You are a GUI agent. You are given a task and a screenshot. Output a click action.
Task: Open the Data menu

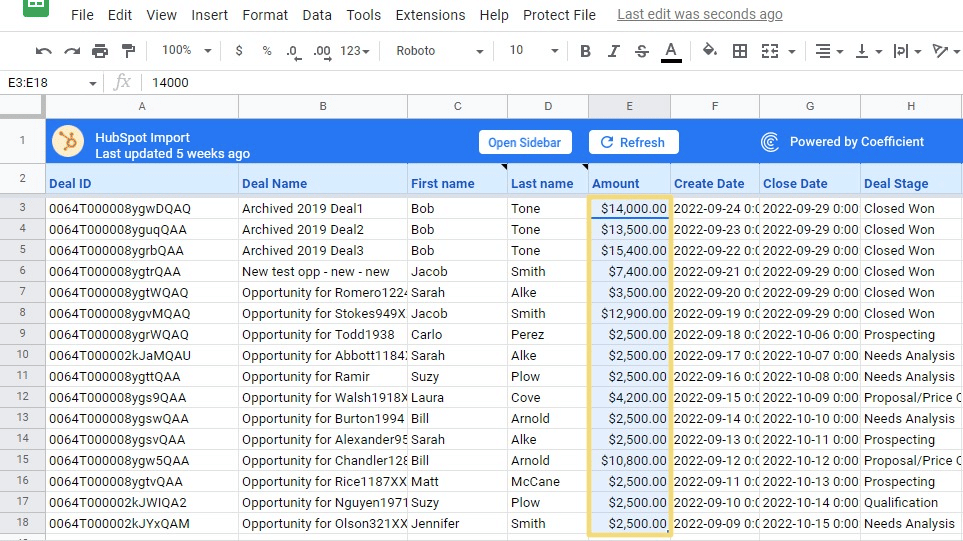click(x=317, y=15)
